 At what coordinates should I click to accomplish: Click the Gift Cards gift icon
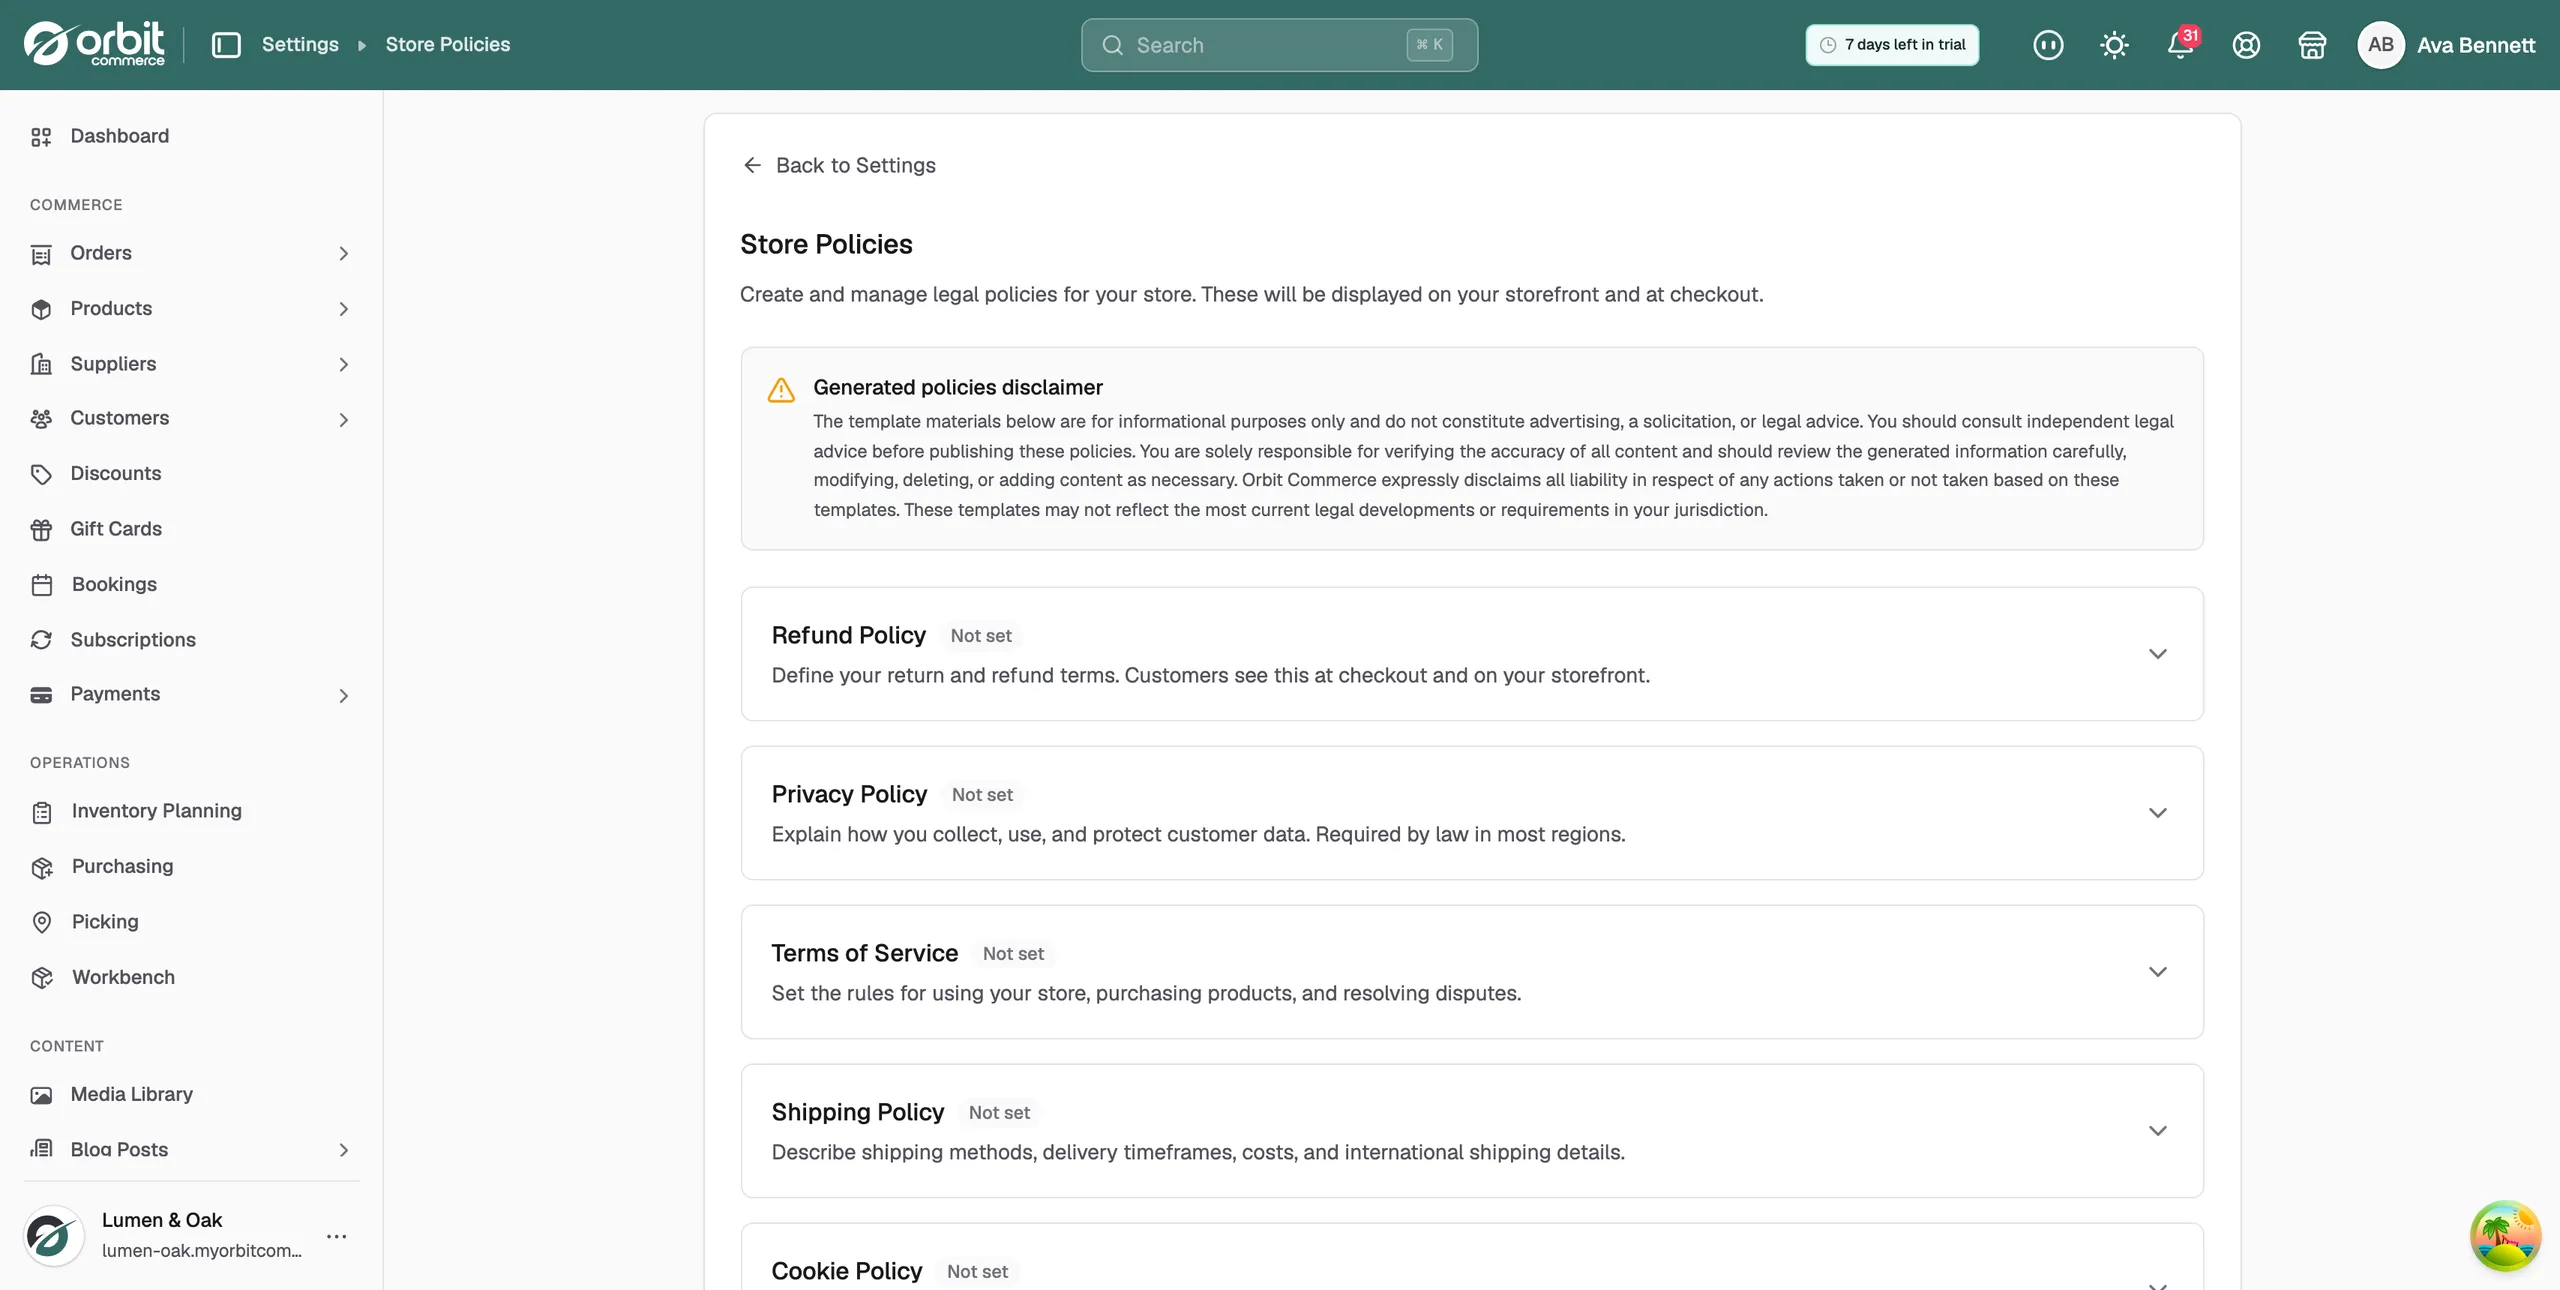pos(41,529)
